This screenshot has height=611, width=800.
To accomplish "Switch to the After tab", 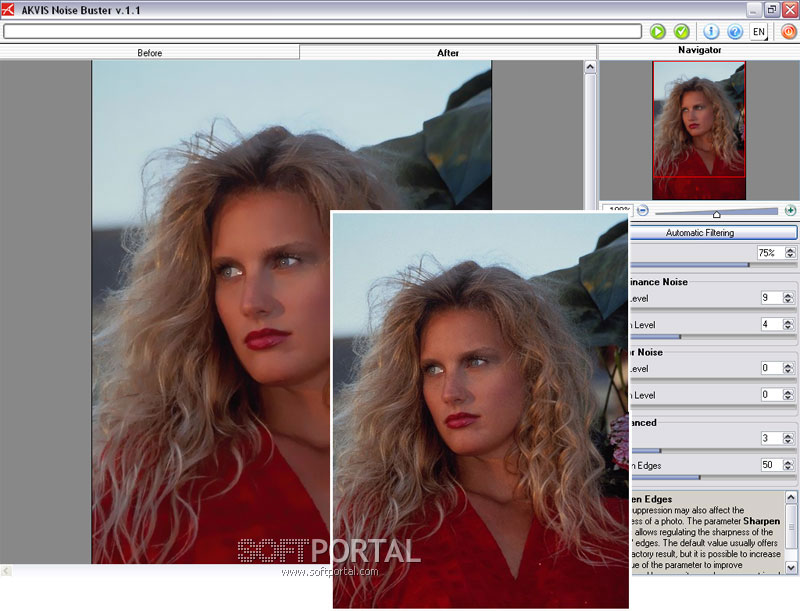I will pos(447,53).
